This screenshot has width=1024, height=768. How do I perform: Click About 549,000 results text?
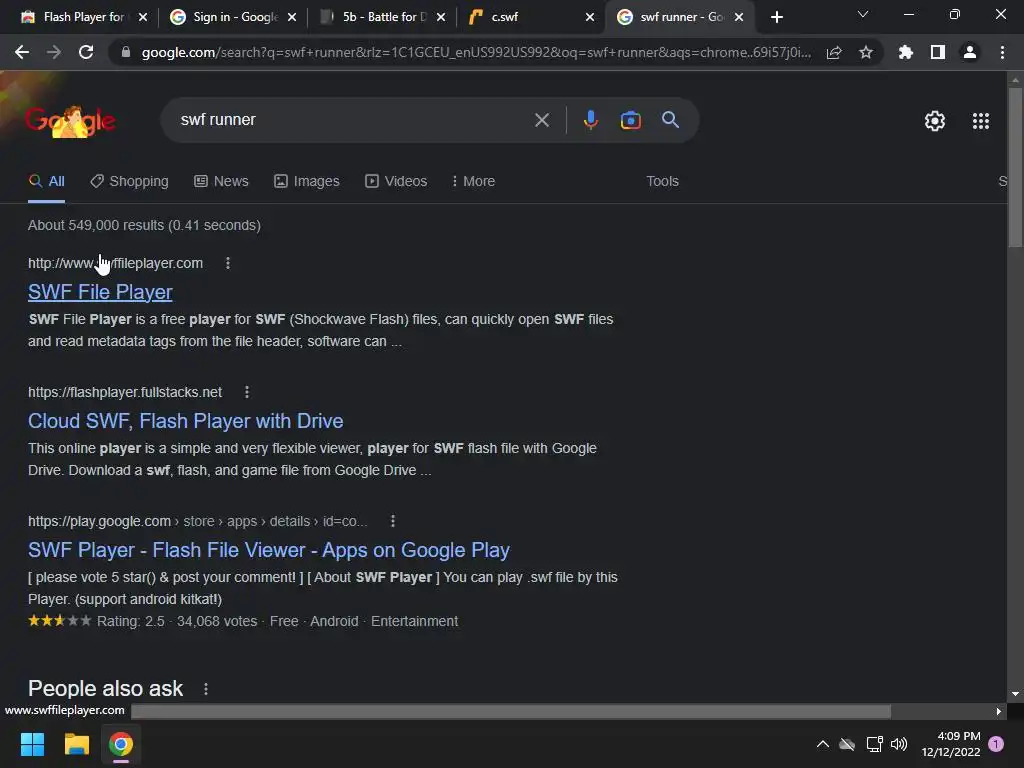[x=144, y=225]
